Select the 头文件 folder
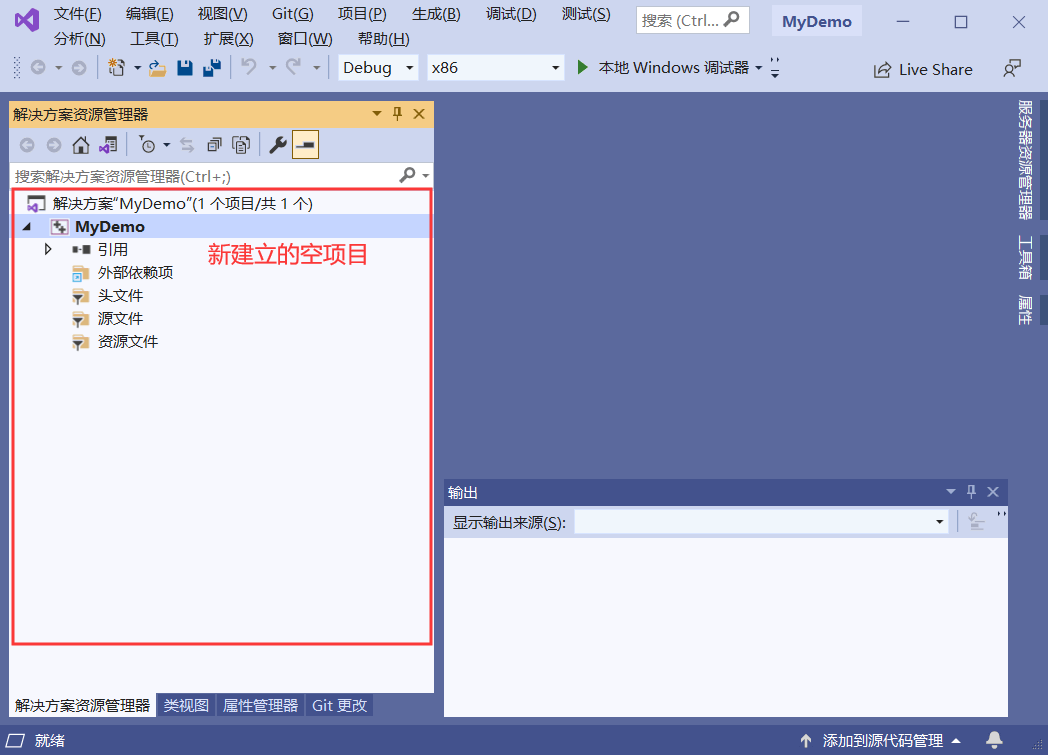Viewport: 1048px width, 755px height. [x=120, y=295]
